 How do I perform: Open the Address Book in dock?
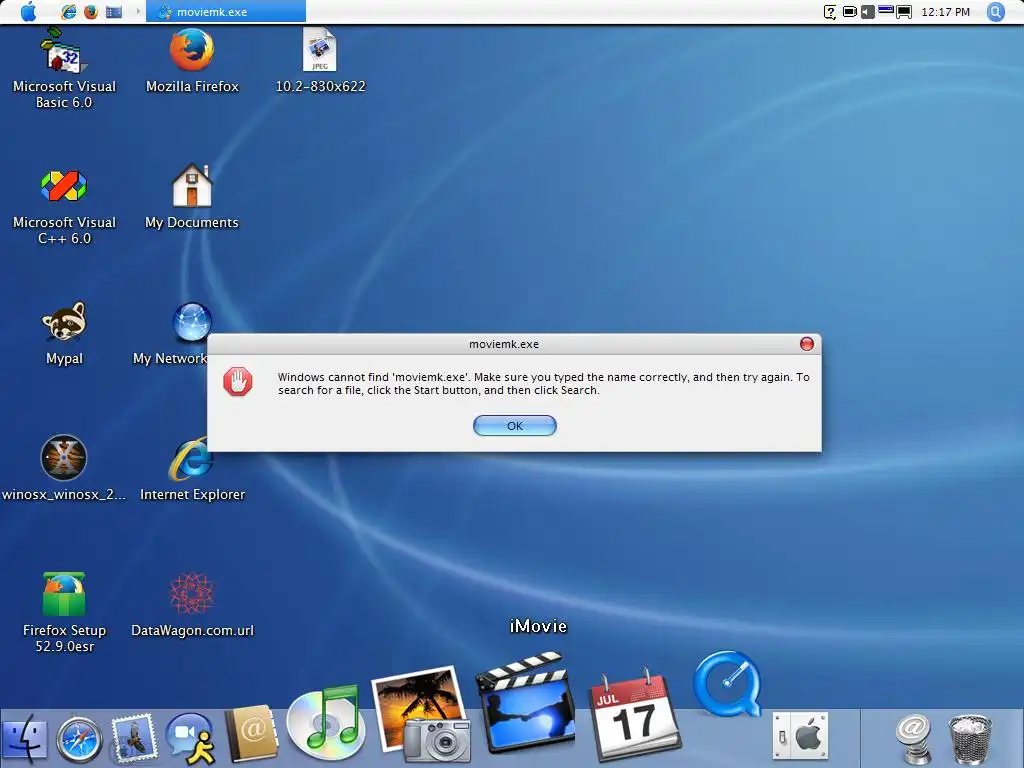point(251,733)
